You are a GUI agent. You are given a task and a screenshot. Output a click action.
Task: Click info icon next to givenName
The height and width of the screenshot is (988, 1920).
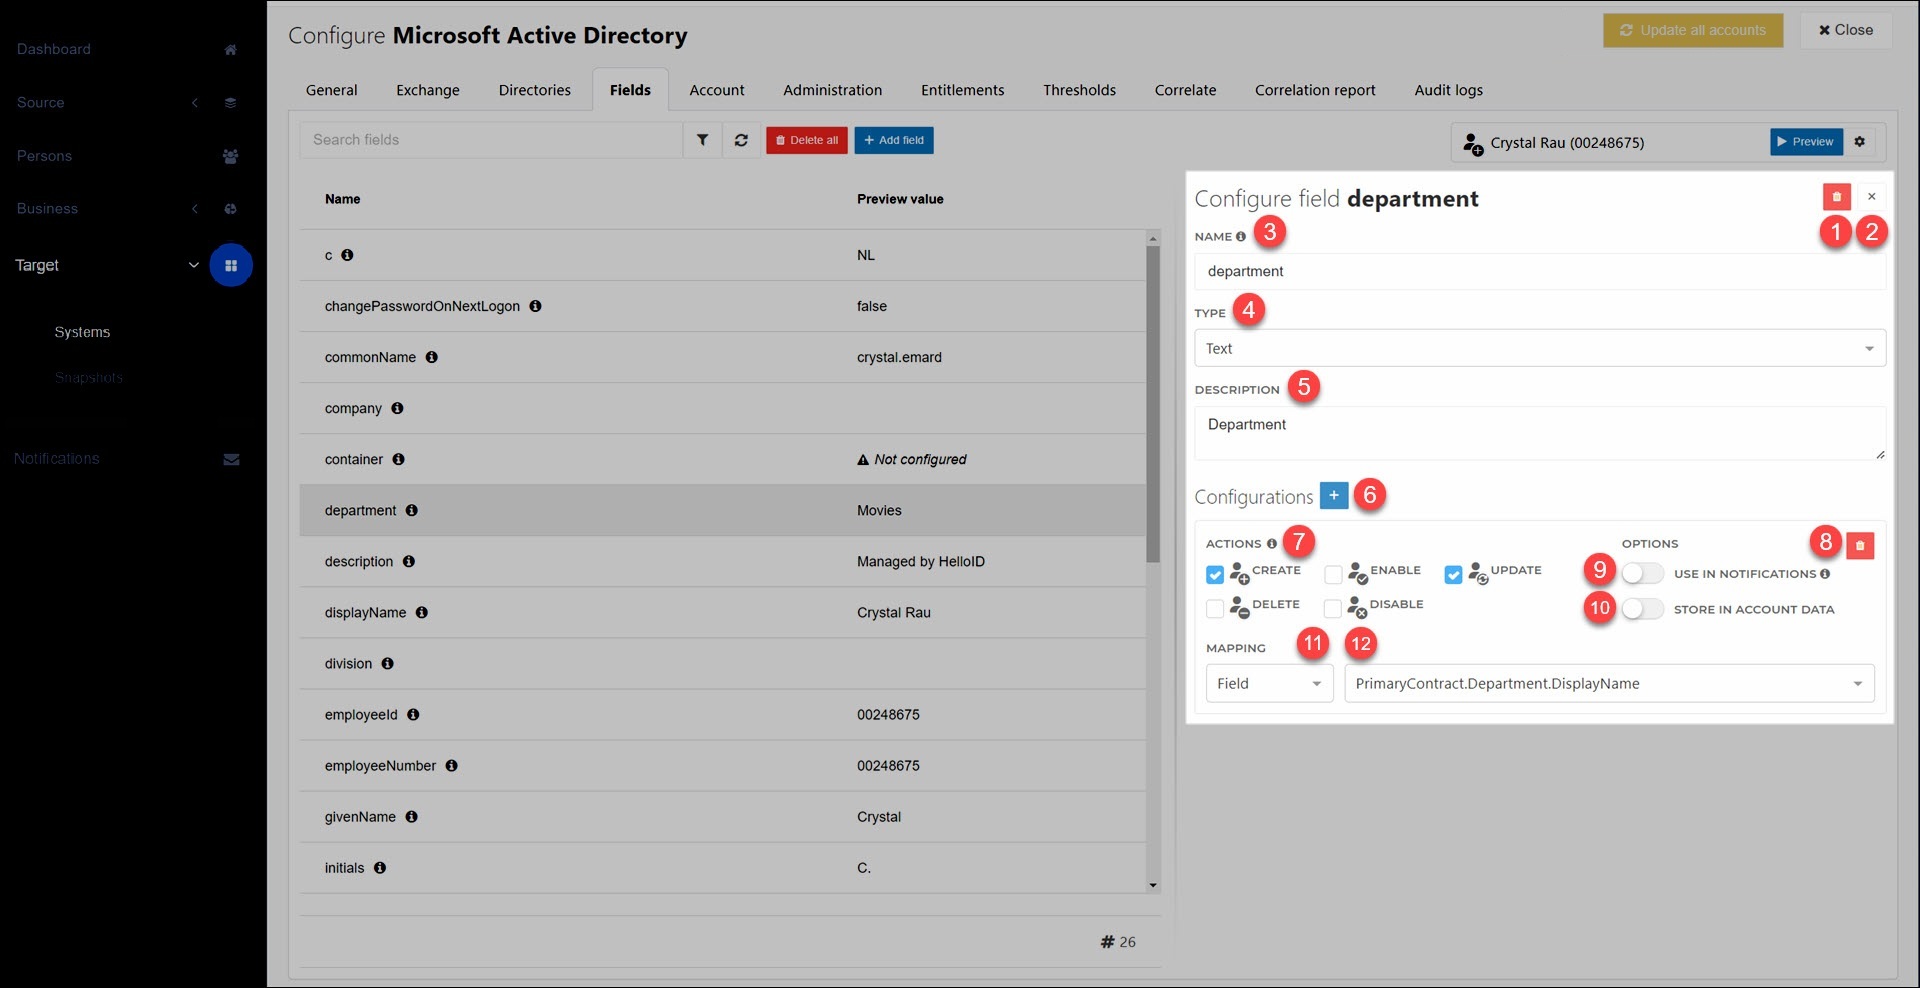coord(412,816)
